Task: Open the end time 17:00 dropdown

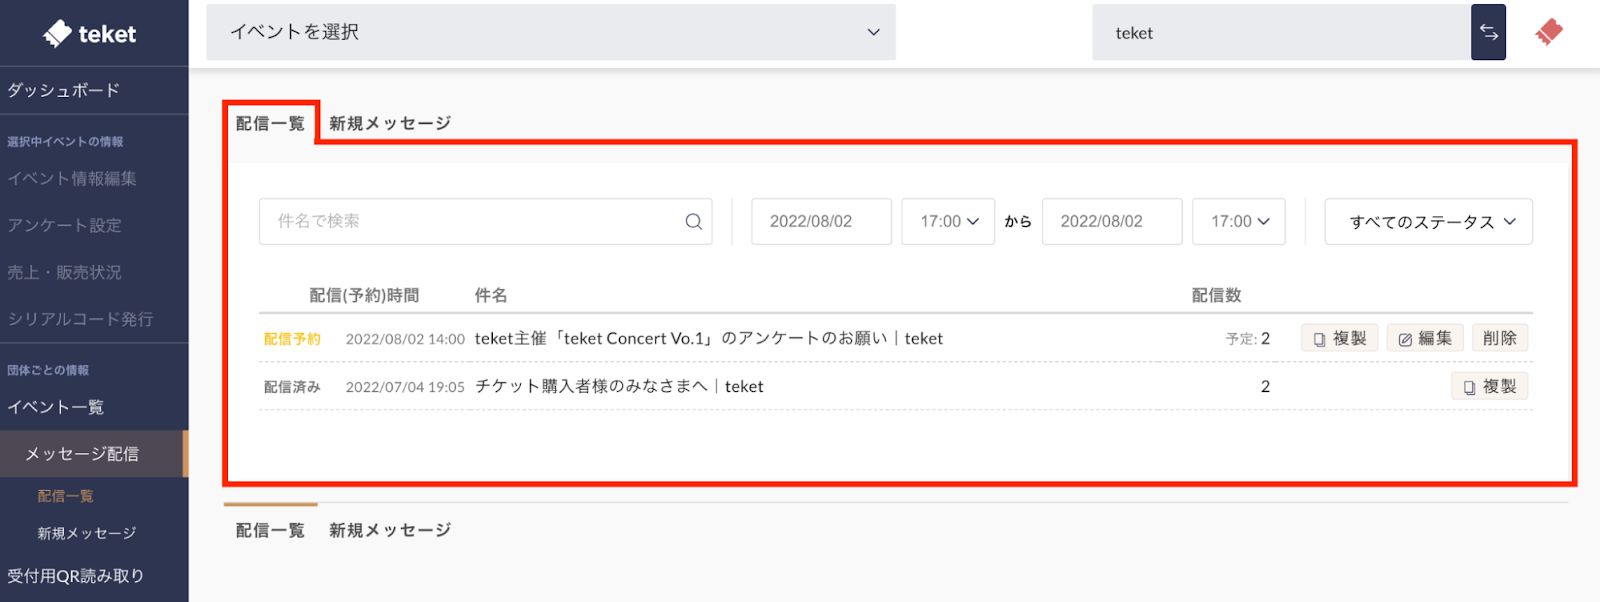Action: pos(1238,222)
